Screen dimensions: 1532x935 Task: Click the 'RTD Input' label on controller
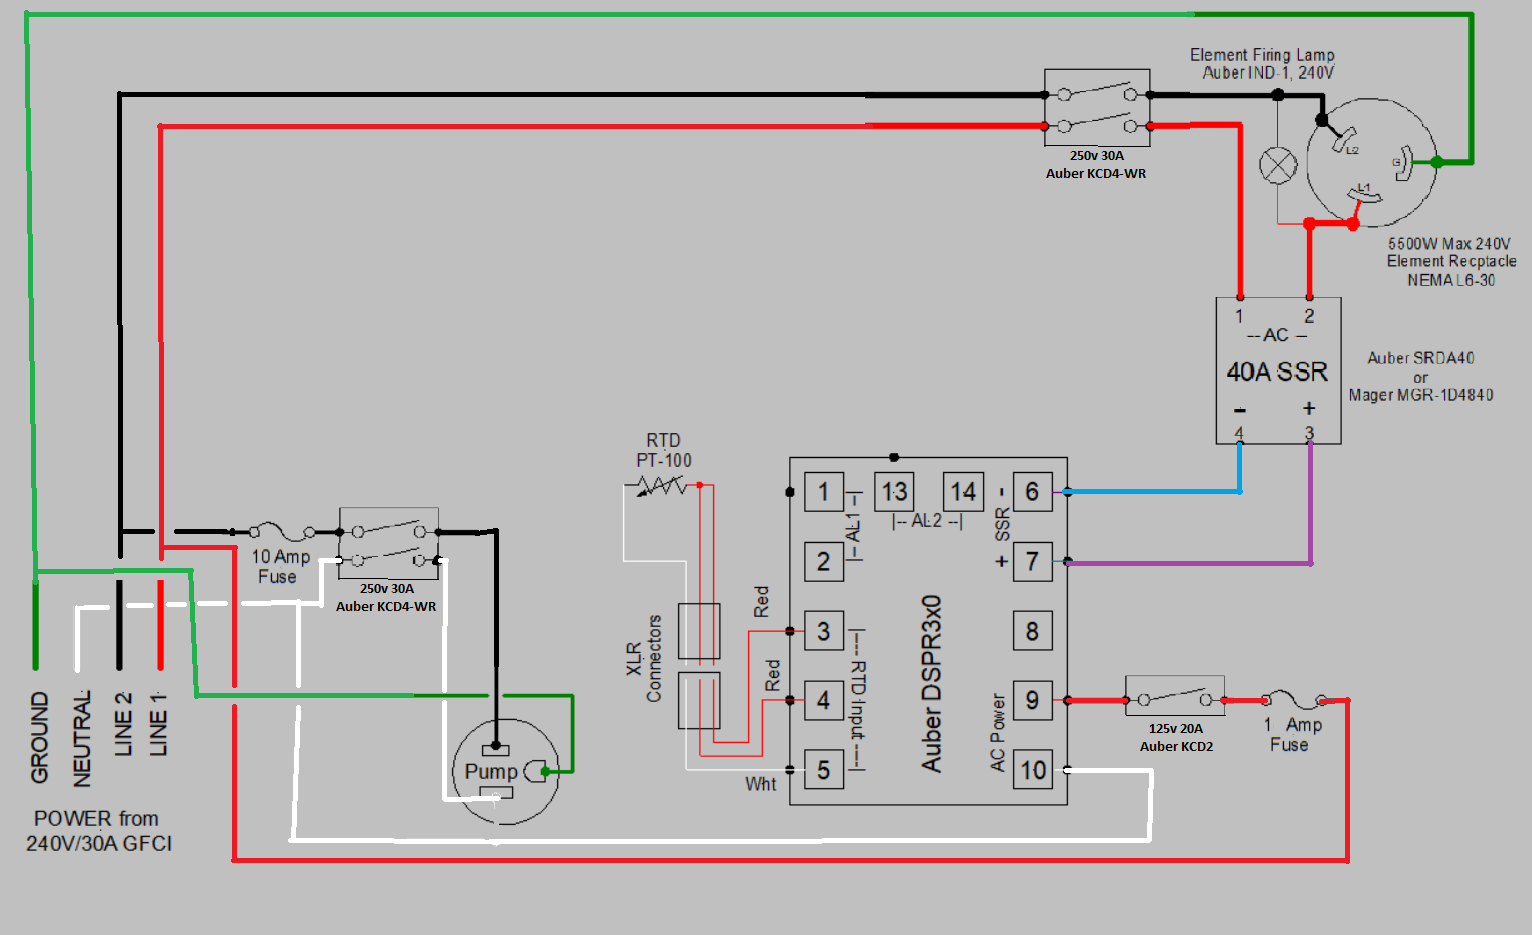(x=859, y=700)
